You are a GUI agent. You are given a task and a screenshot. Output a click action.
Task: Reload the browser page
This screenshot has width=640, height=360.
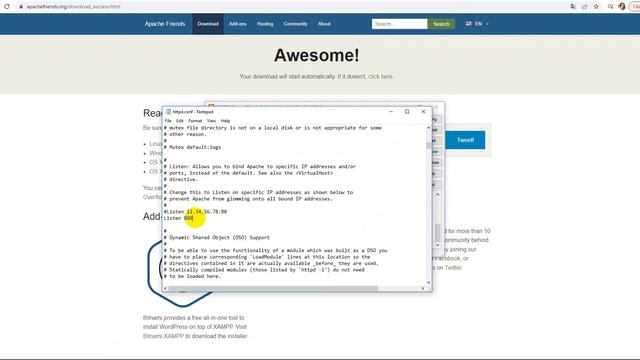(7, 7)
